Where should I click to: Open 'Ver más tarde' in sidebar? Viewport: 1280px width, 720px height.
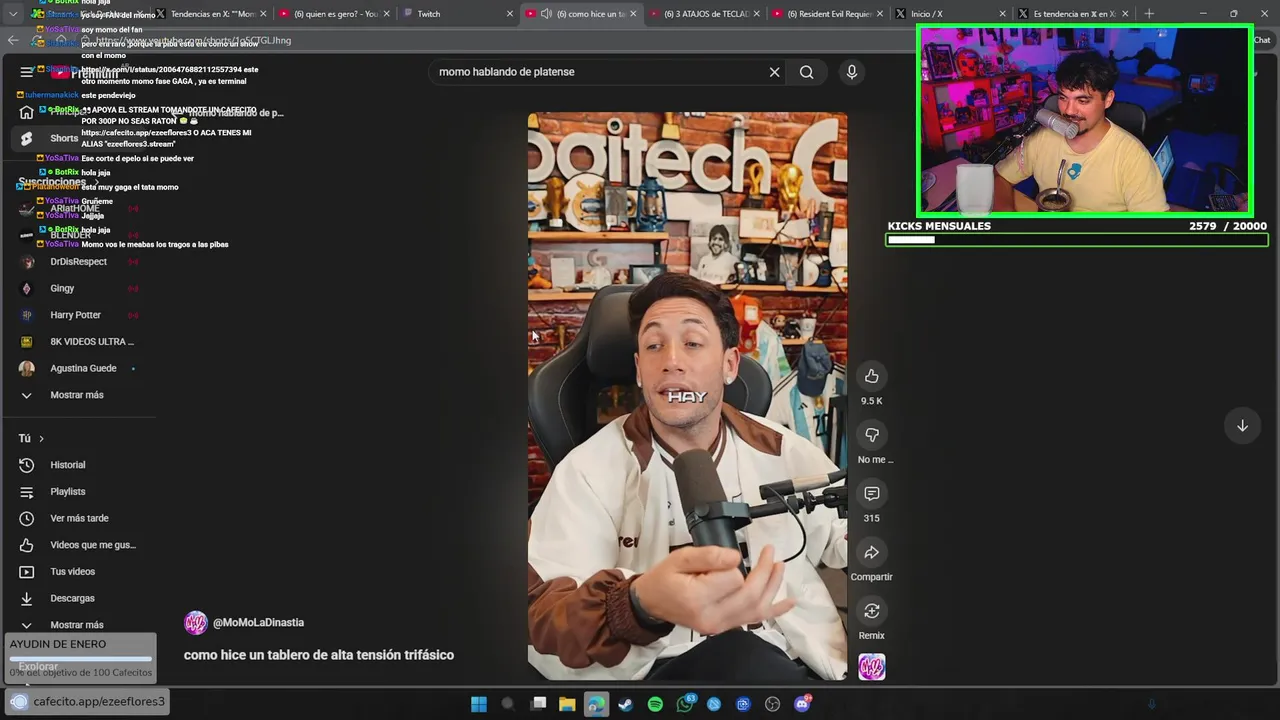(x=79, y=518)
